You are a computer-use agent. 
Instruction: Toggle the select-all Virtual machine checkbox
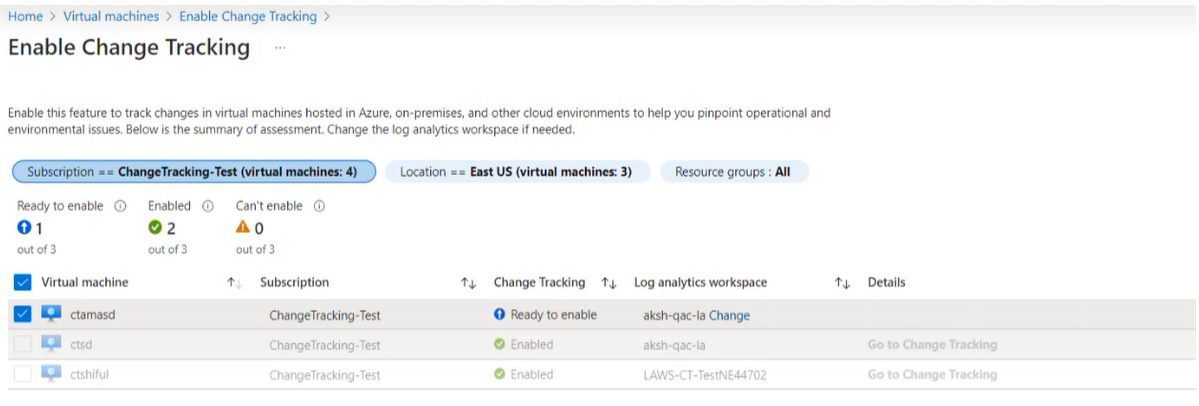24,283
